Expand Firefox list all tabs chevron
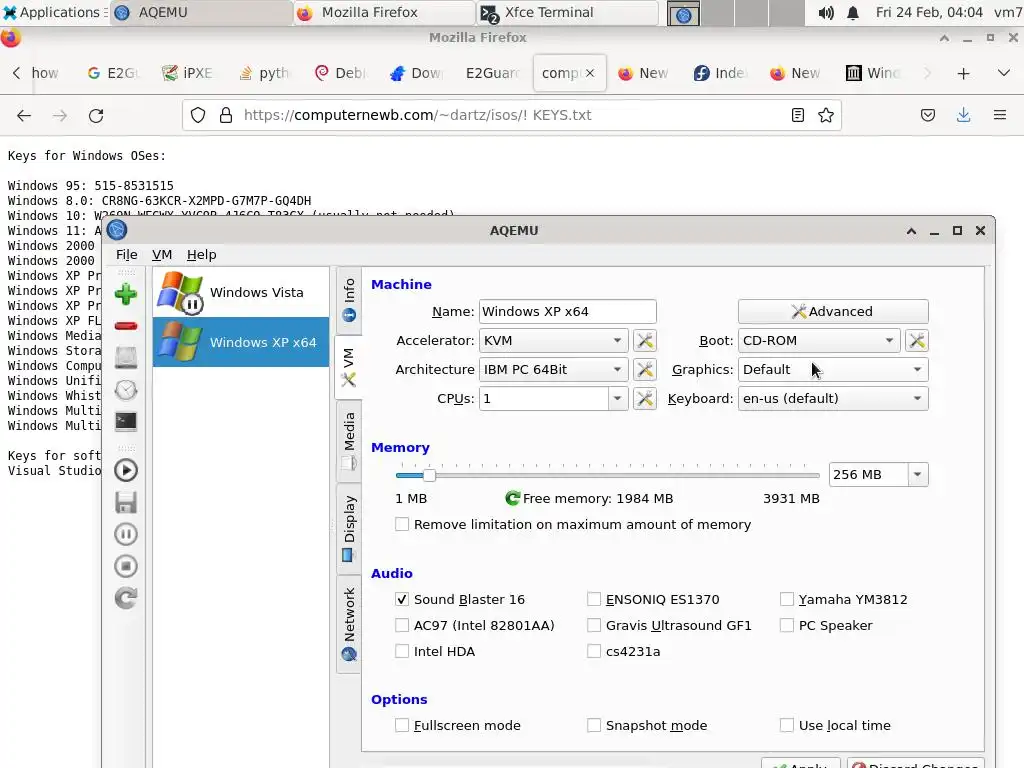 click(x=1004, y=73)
